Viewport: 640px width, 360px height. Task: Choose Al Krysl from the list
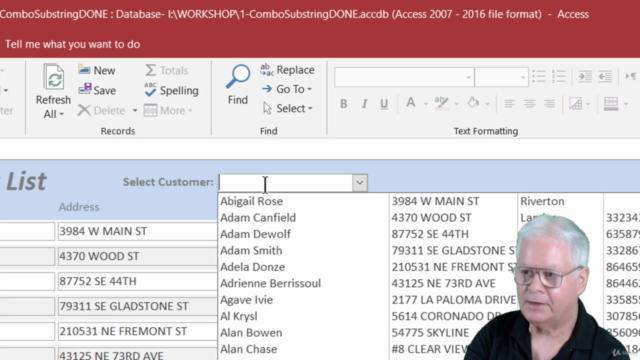coord(239,316)
